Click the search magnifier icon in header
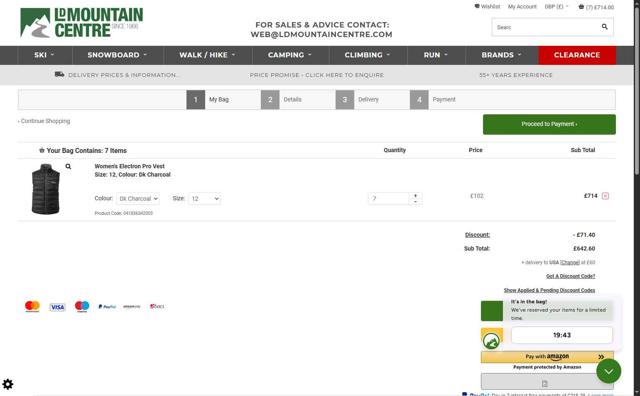640x396 pixels. point(604,27)
